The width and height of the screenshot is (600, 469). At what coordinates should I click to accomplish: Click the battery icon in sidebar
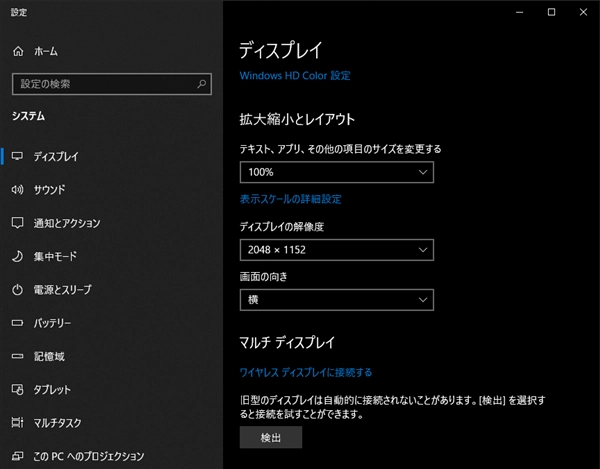click(x=17, y=323)
